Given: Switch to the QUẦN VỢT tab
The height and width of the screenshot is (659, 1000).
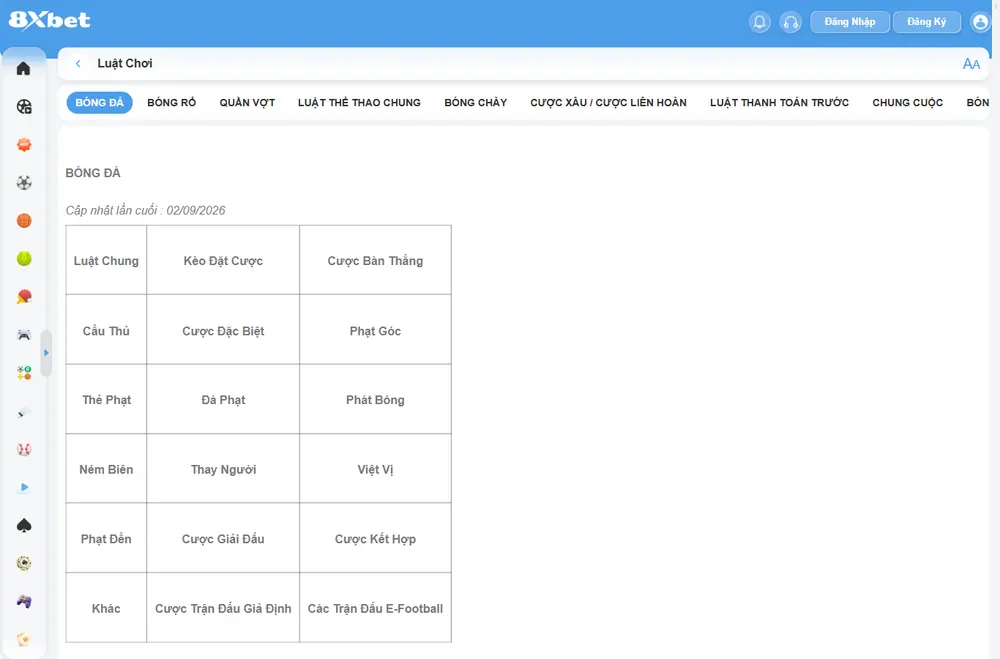Looking at the screenshot, I should tap(247, 103).
